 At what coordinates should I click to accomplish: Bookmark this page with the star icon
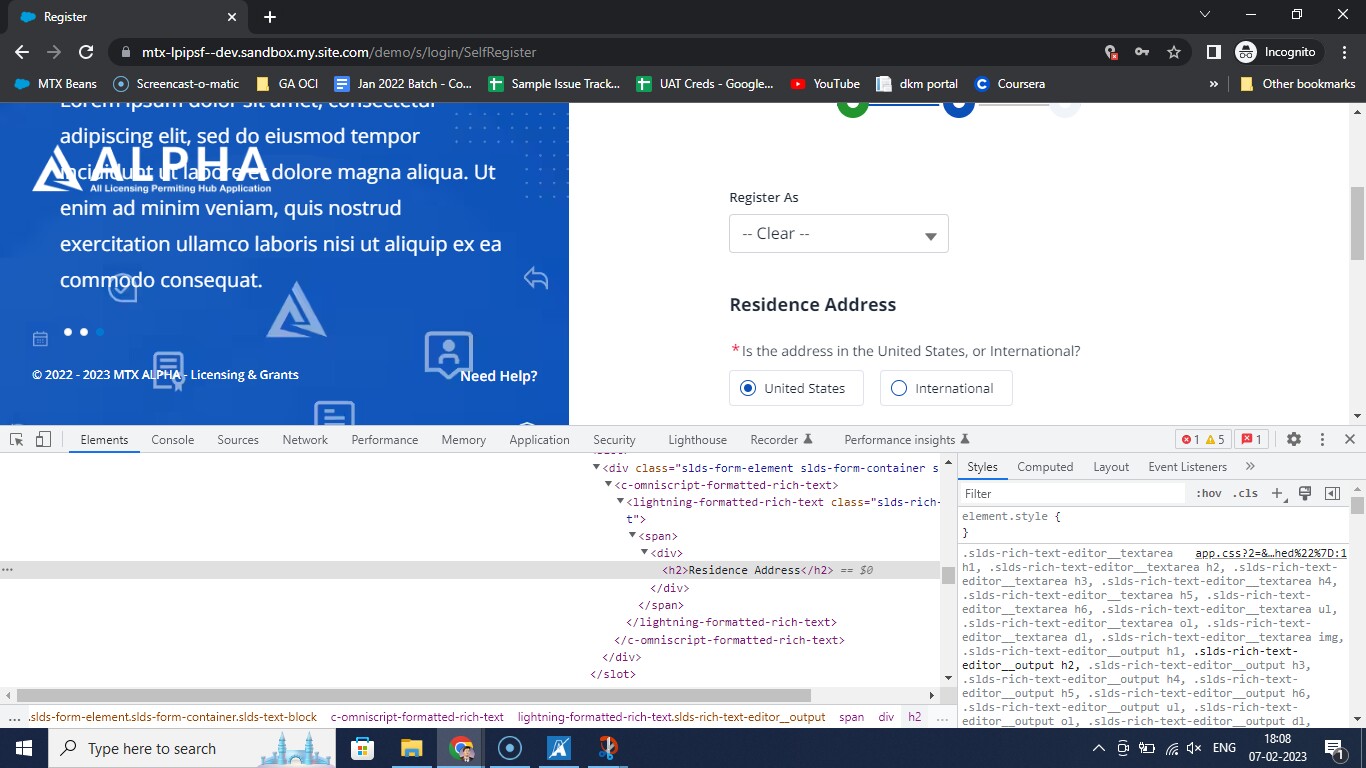(1174, 52)
